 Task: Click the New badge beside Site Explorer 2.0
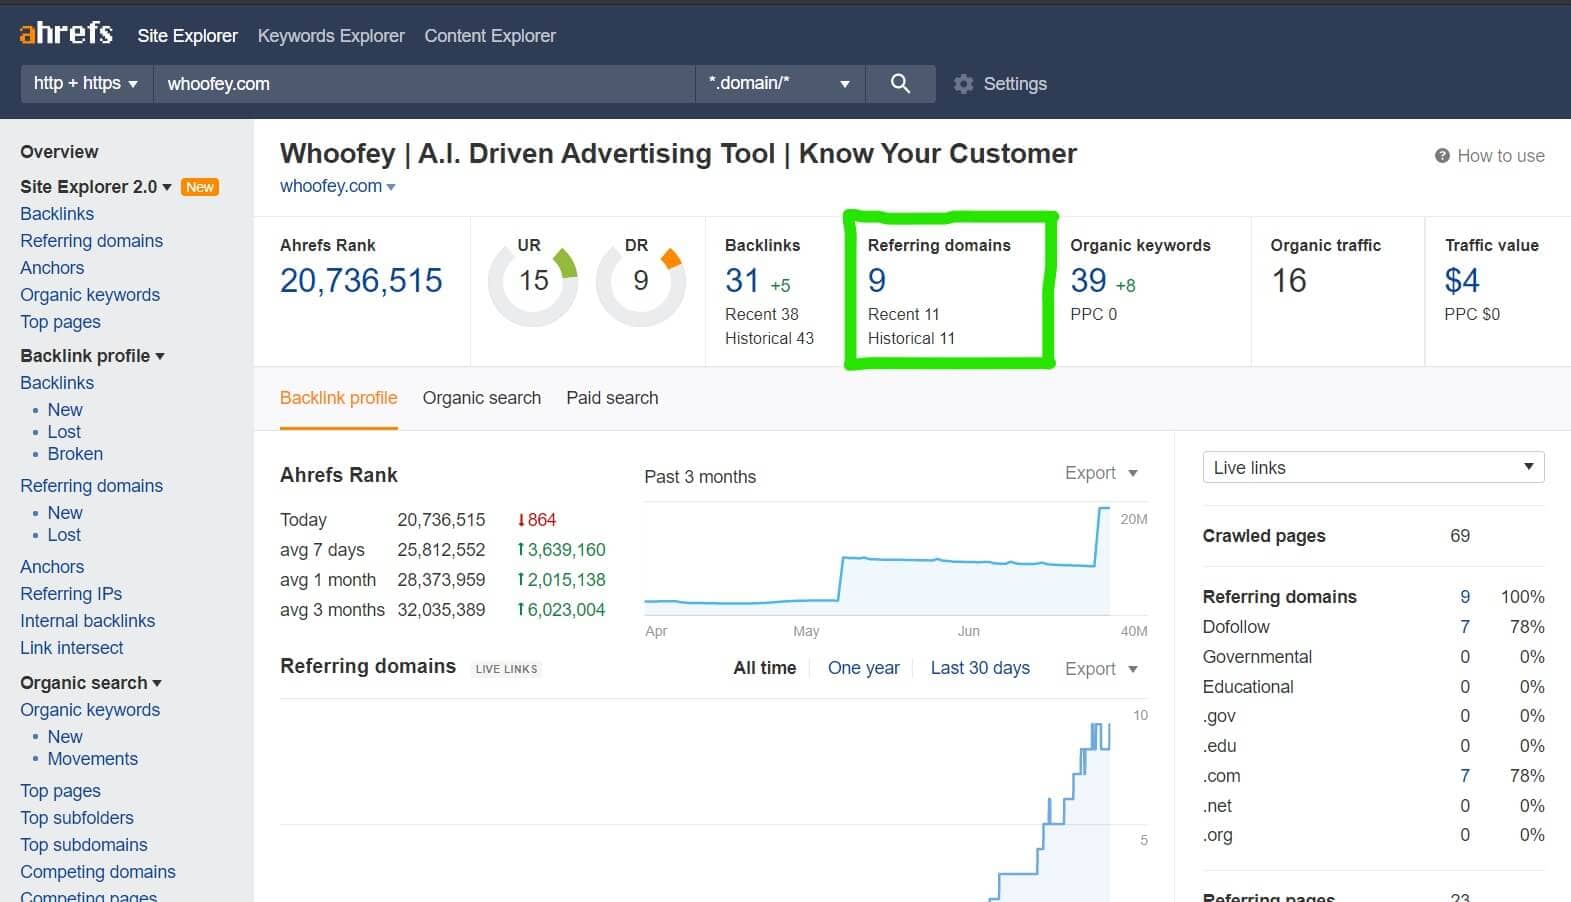point(199,187)
